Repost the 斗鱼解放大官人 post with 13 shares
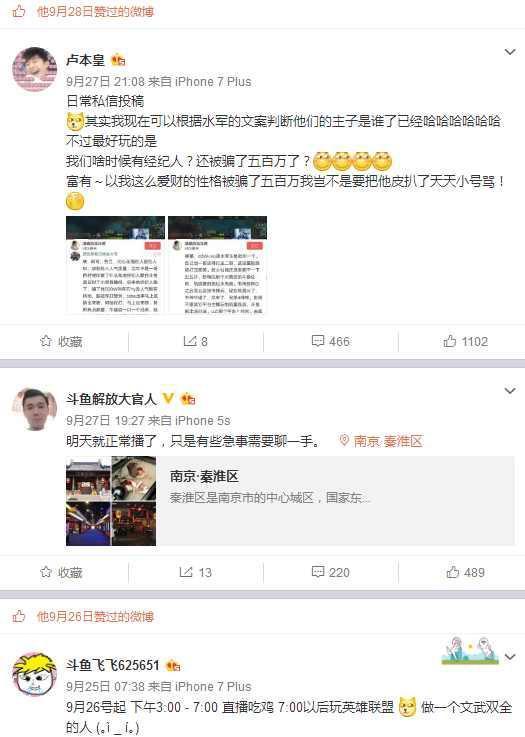The image size is (525, 737). [x=196, y=572]
